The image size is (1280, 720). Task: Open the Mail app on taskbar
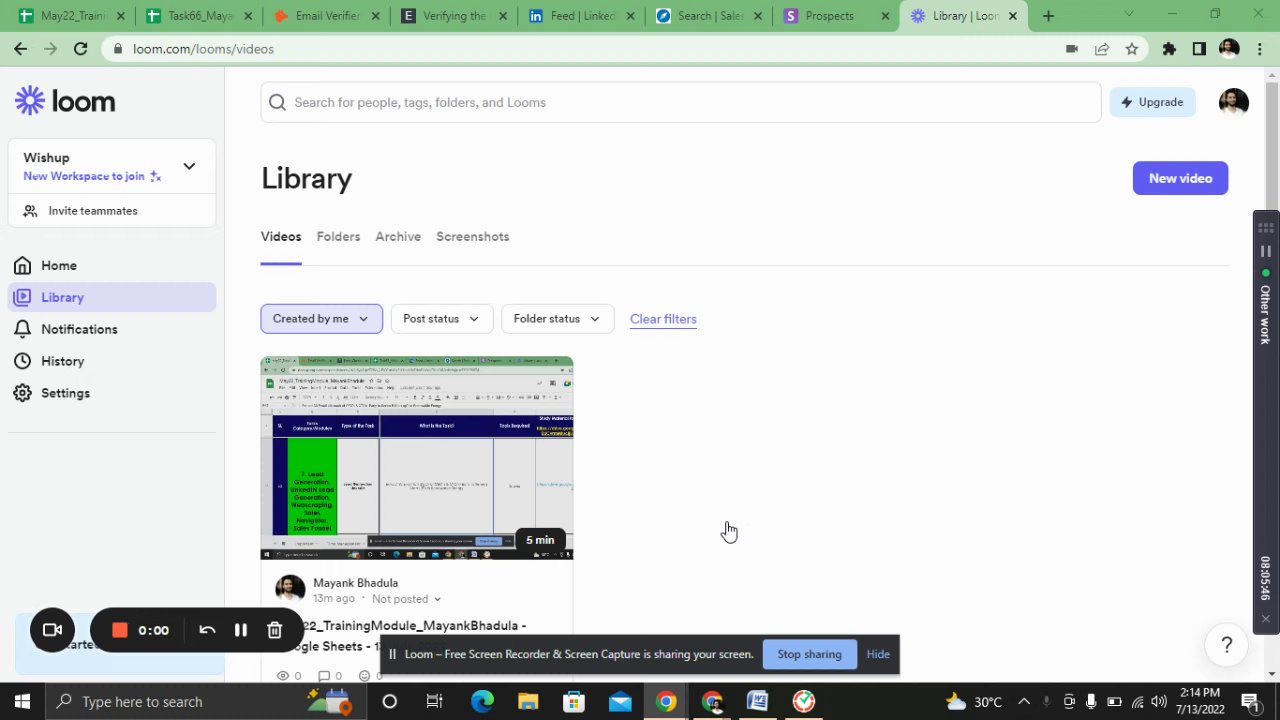tap(620, 701)
